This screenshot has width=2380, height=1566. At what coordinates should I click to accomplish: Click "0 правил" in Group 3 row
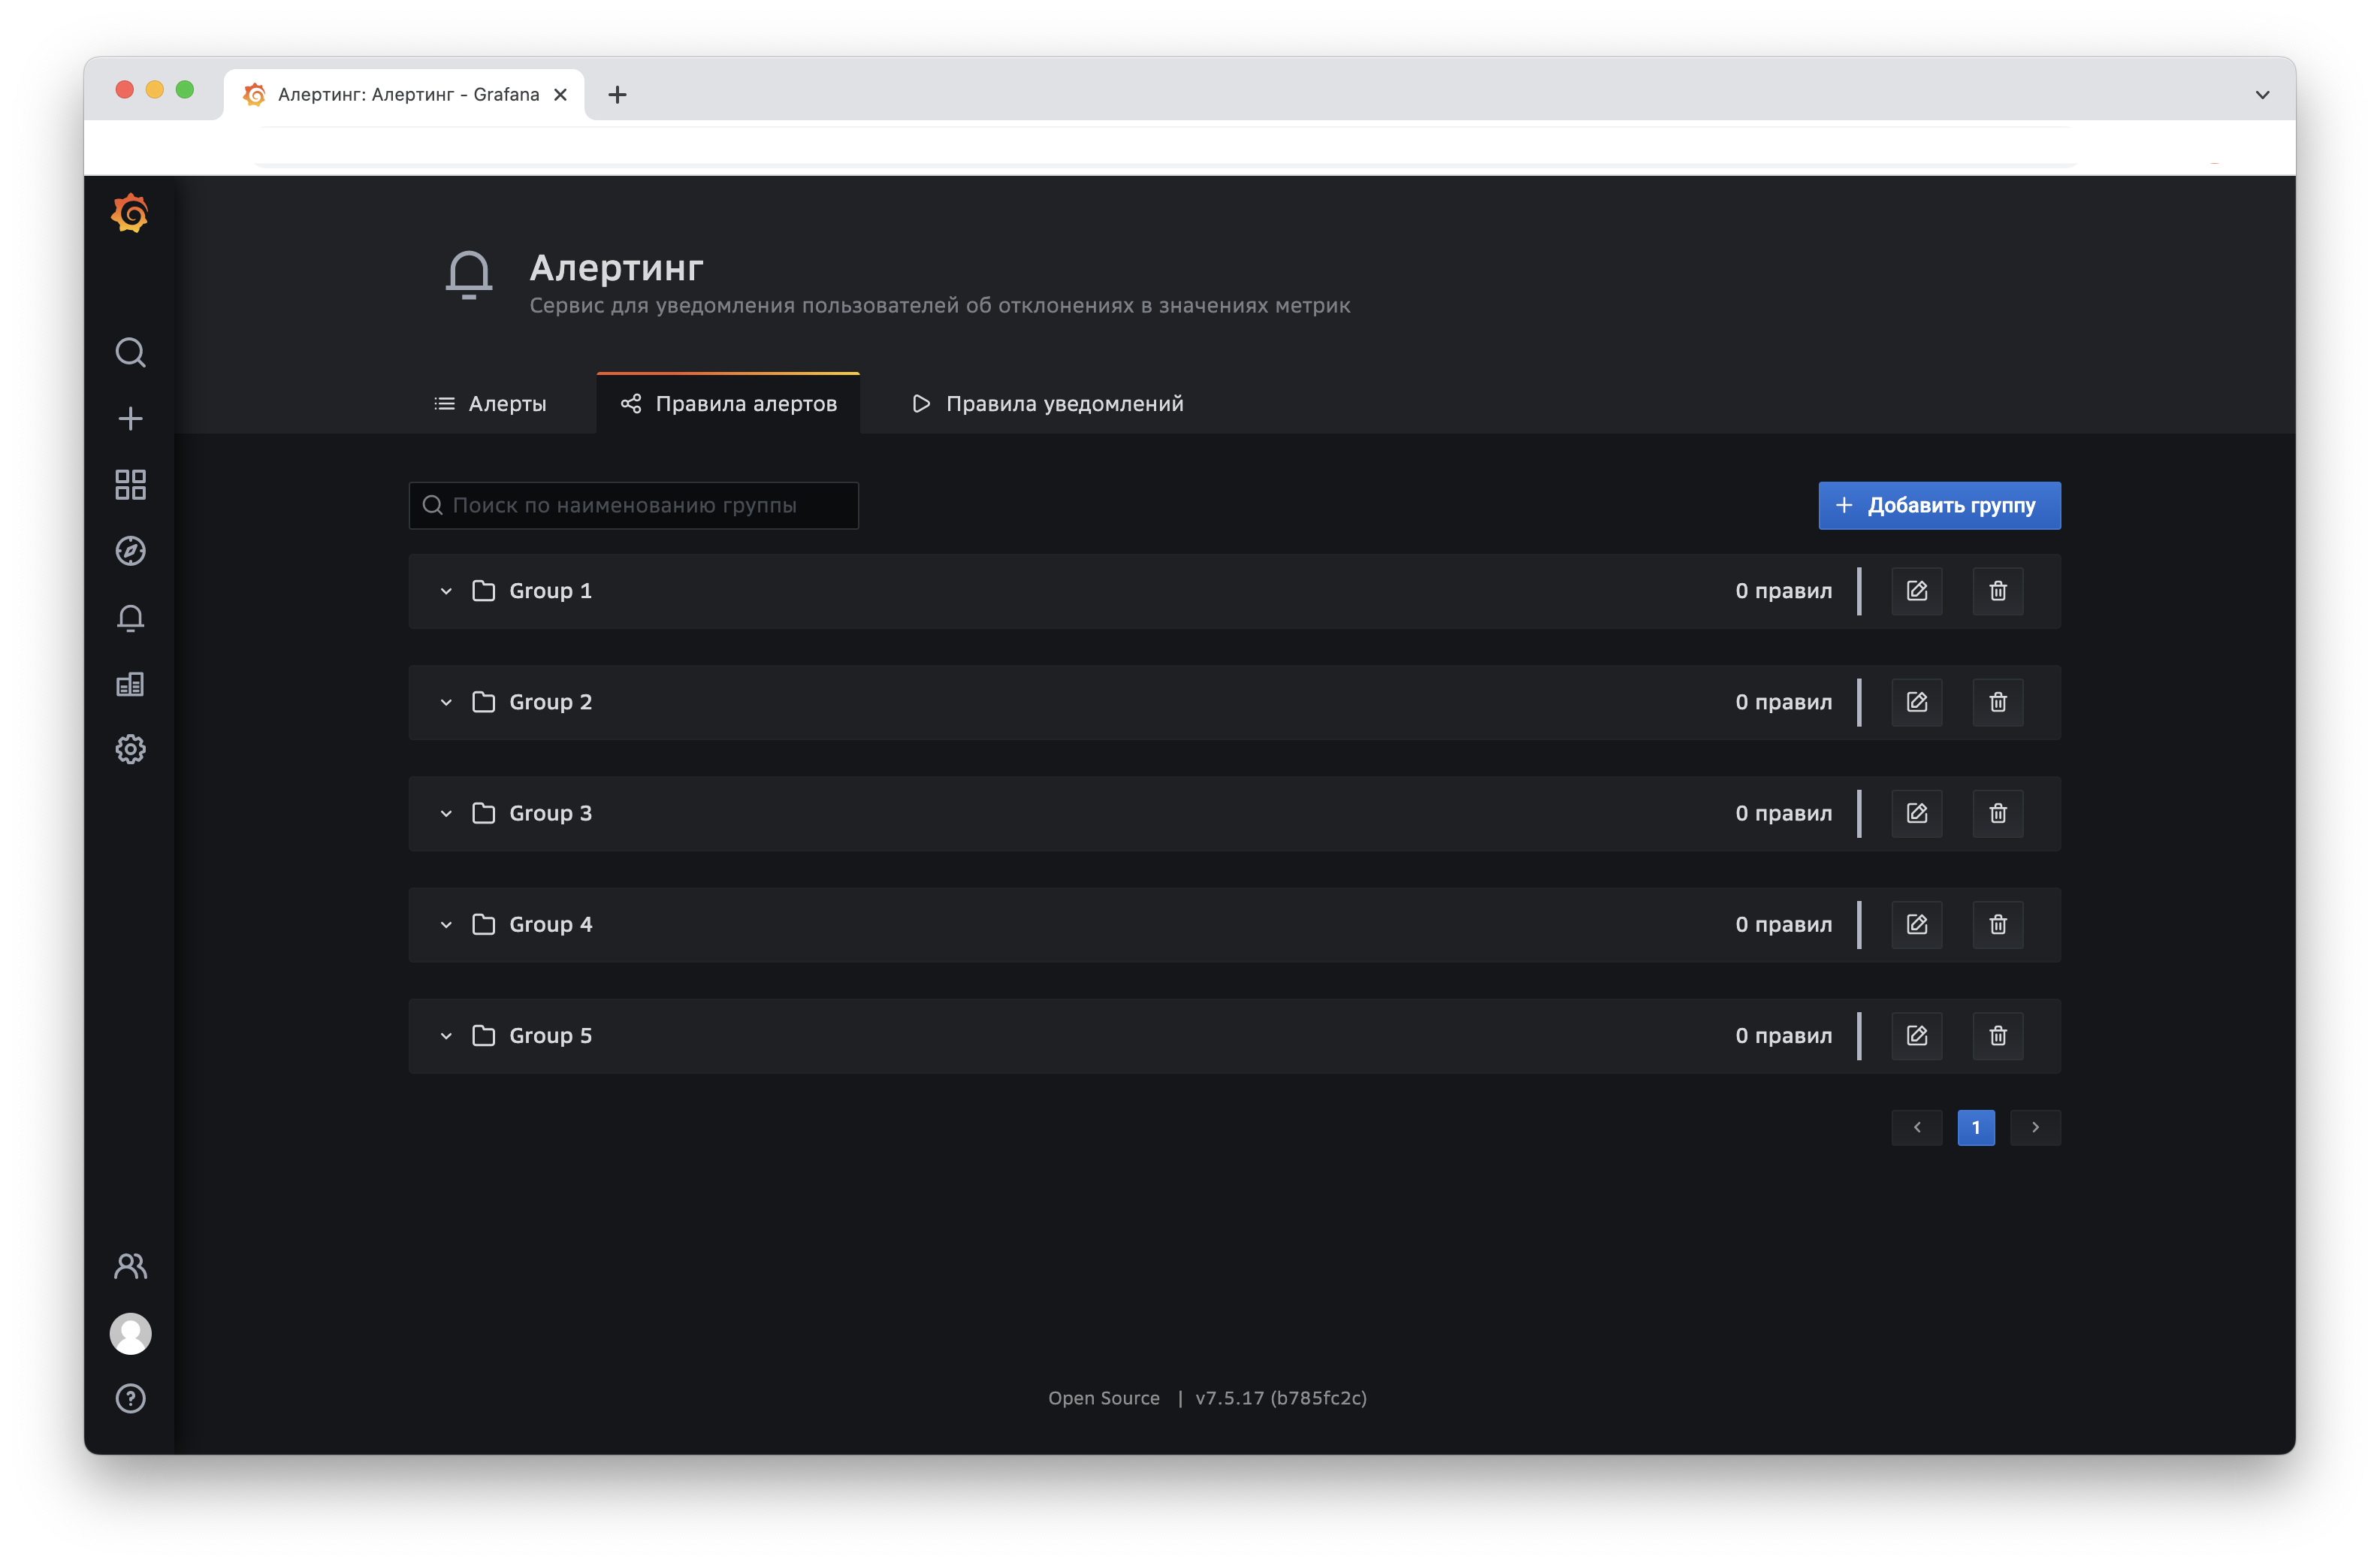click(x=1784, y=813)
